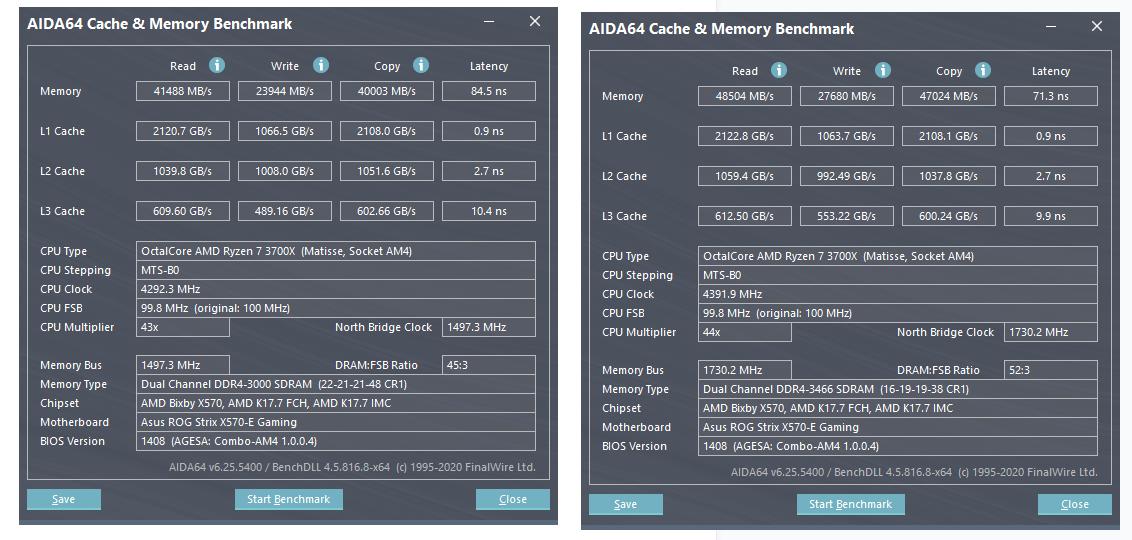Viewport: 1132px width, 540px height.
Task: Click DRAM:FSB Ratio value 52:3
Action: 1050,370
